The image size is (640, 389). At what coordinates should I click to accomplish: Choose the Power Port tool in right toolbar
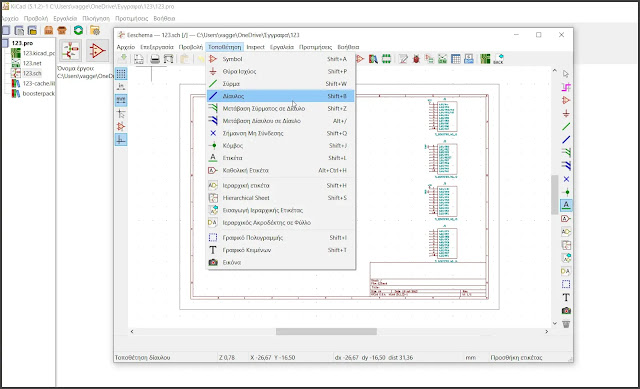click(566, 113)
